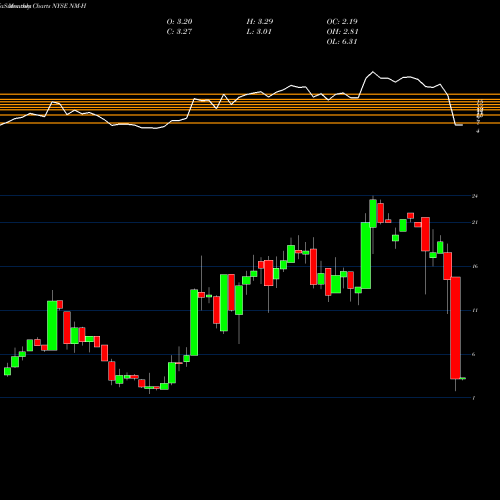Click the high price value H: 3.29
Image resolution: width=500 pixels, height=500 pixels.
[260, 22]
